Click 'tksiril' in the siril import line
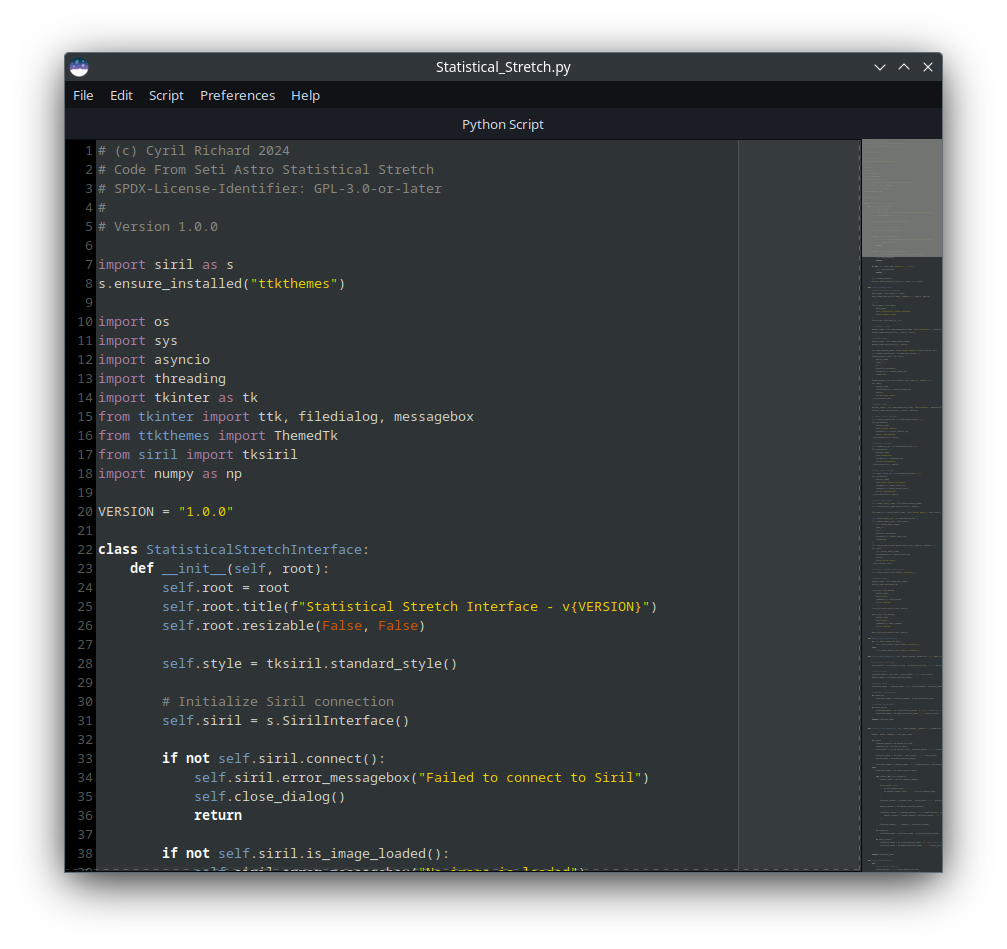The image size is (1007, 949). click(270, 455)
